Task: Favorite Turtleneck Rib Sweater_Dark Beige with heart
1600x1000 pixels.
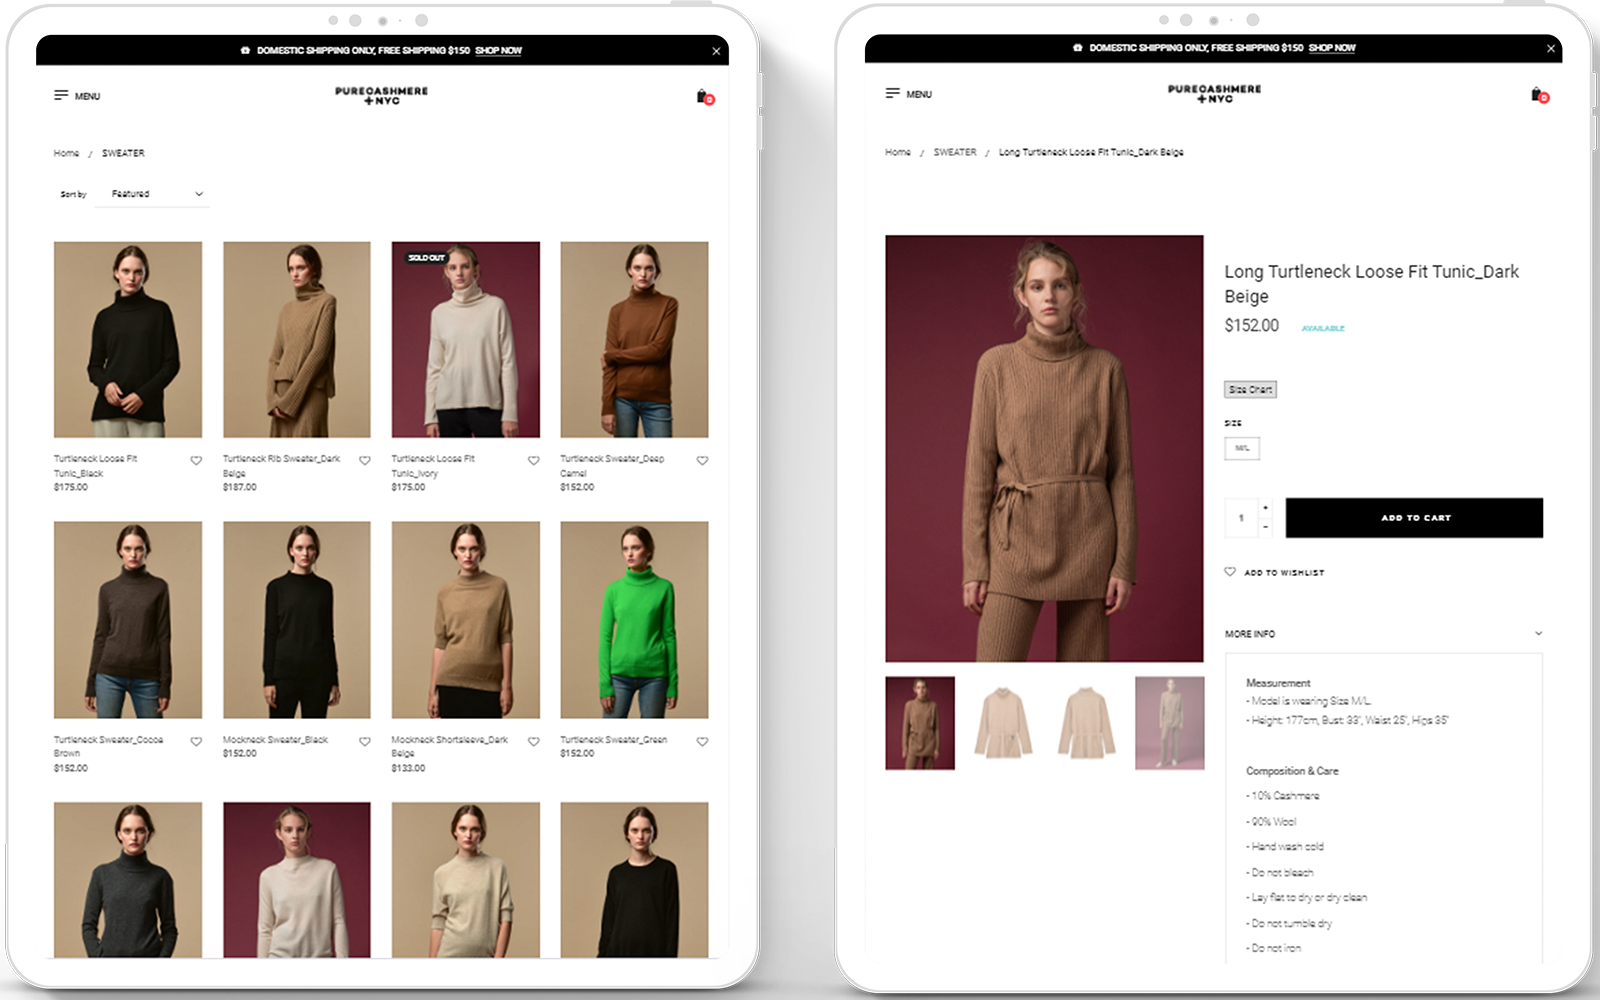Action: pos(365,461)
